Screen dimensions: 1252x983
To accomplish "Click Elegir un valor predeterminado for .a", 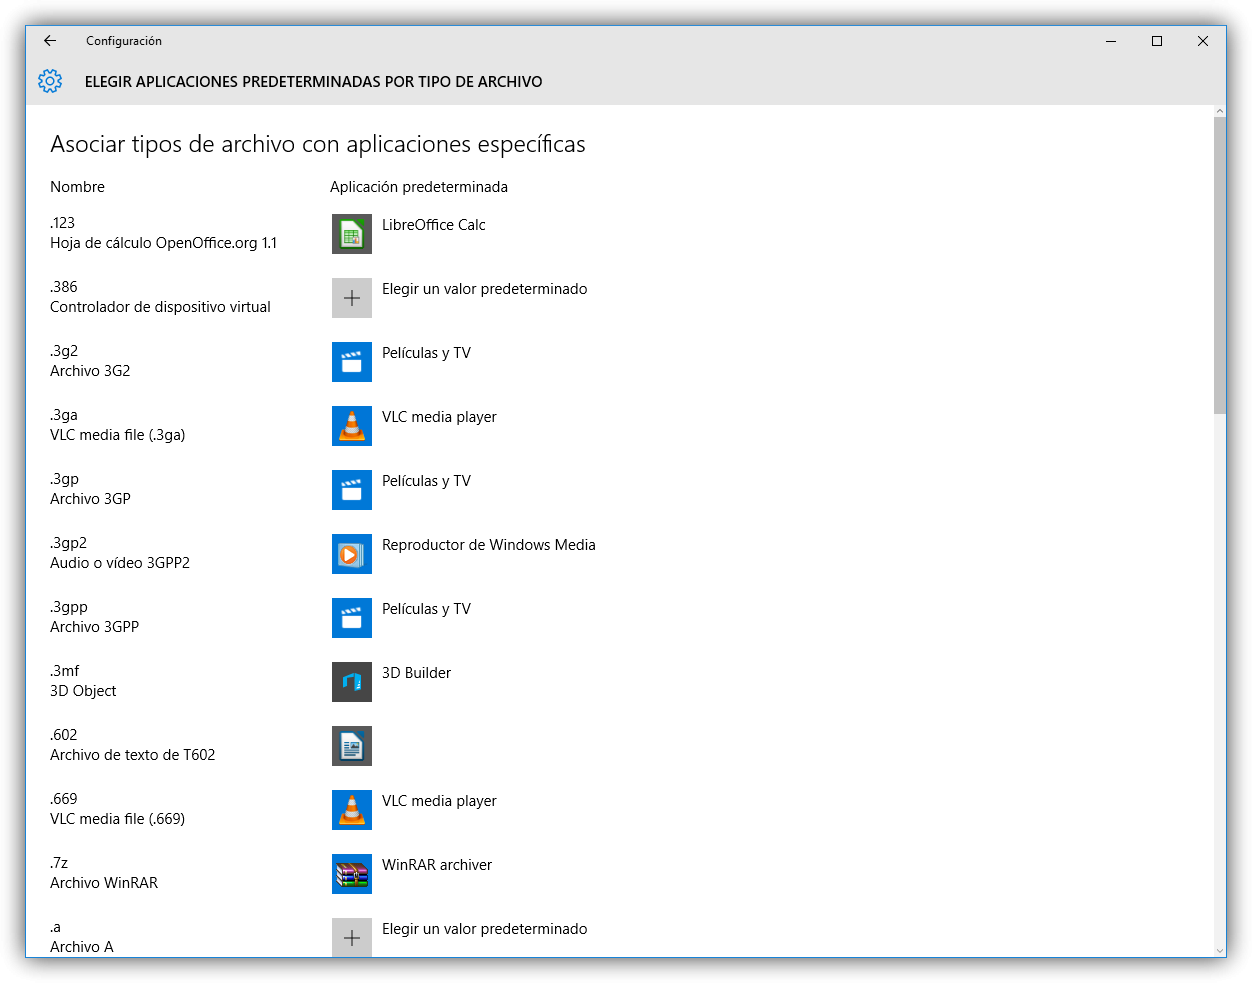I will coord(485,929).
